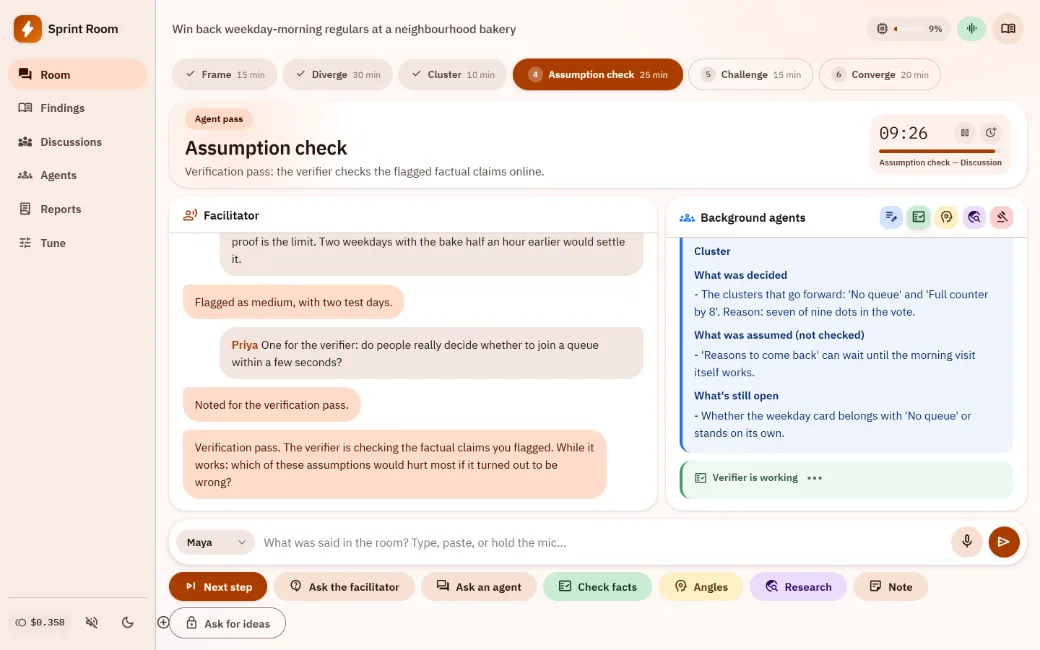Click the 'What was decided' heading

pyautogui.click(x=740, y=275)
